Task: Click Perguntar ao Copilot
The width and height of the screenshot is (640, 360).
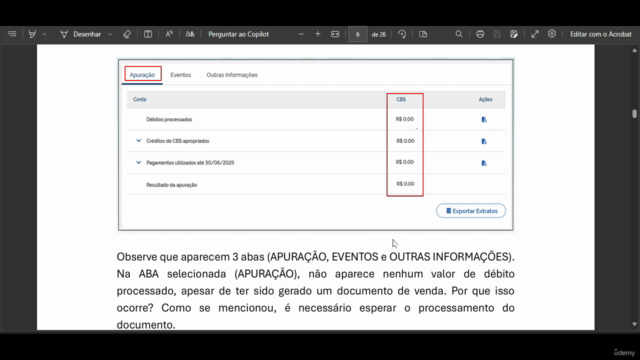Action: click(x=238, y=34)
